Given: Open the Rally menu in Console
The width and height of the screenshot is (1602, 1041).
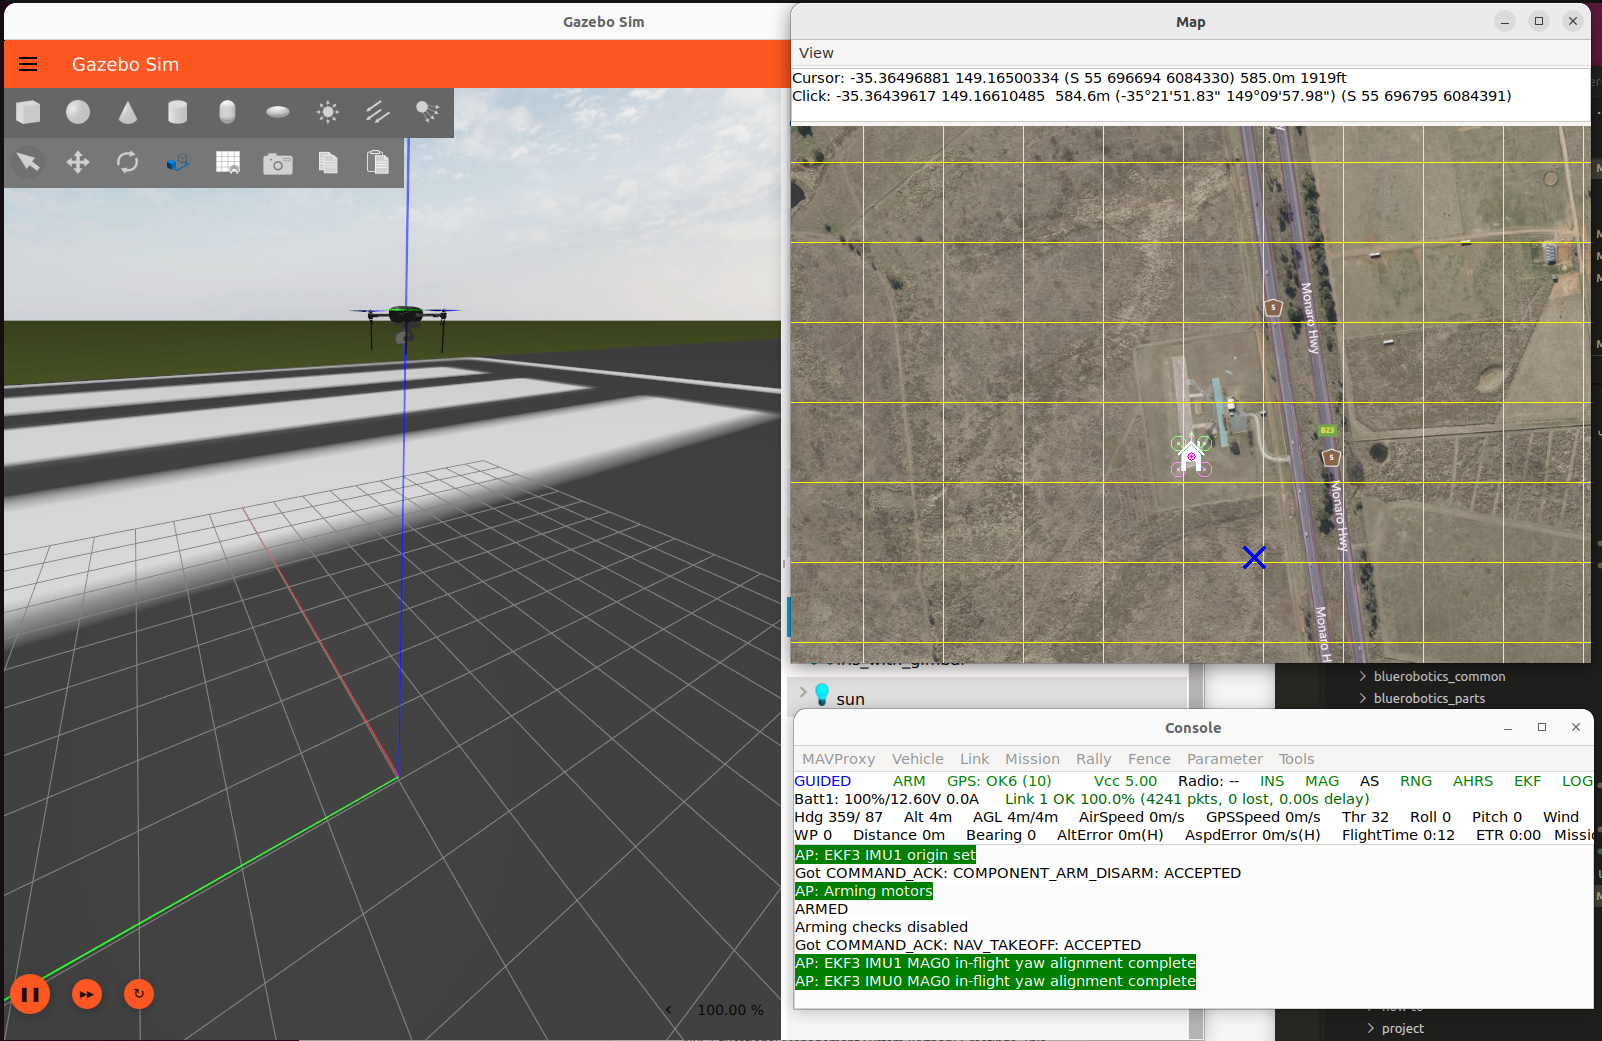Looking at the screenshot, I should pyautogui.click(x=1093, y=759).
